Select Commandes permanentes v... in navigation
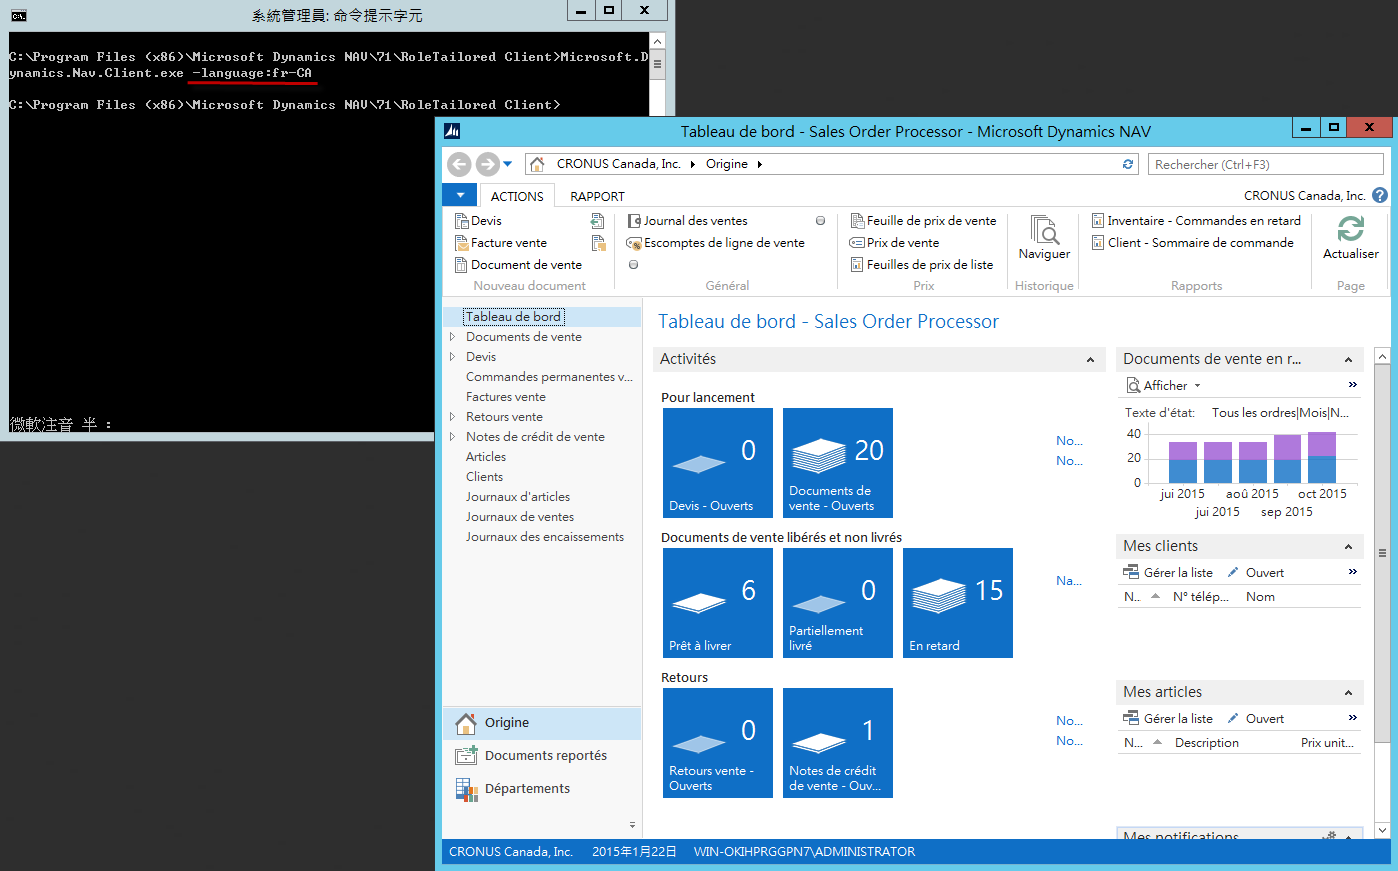1398x871 pixels. (549, 377)
